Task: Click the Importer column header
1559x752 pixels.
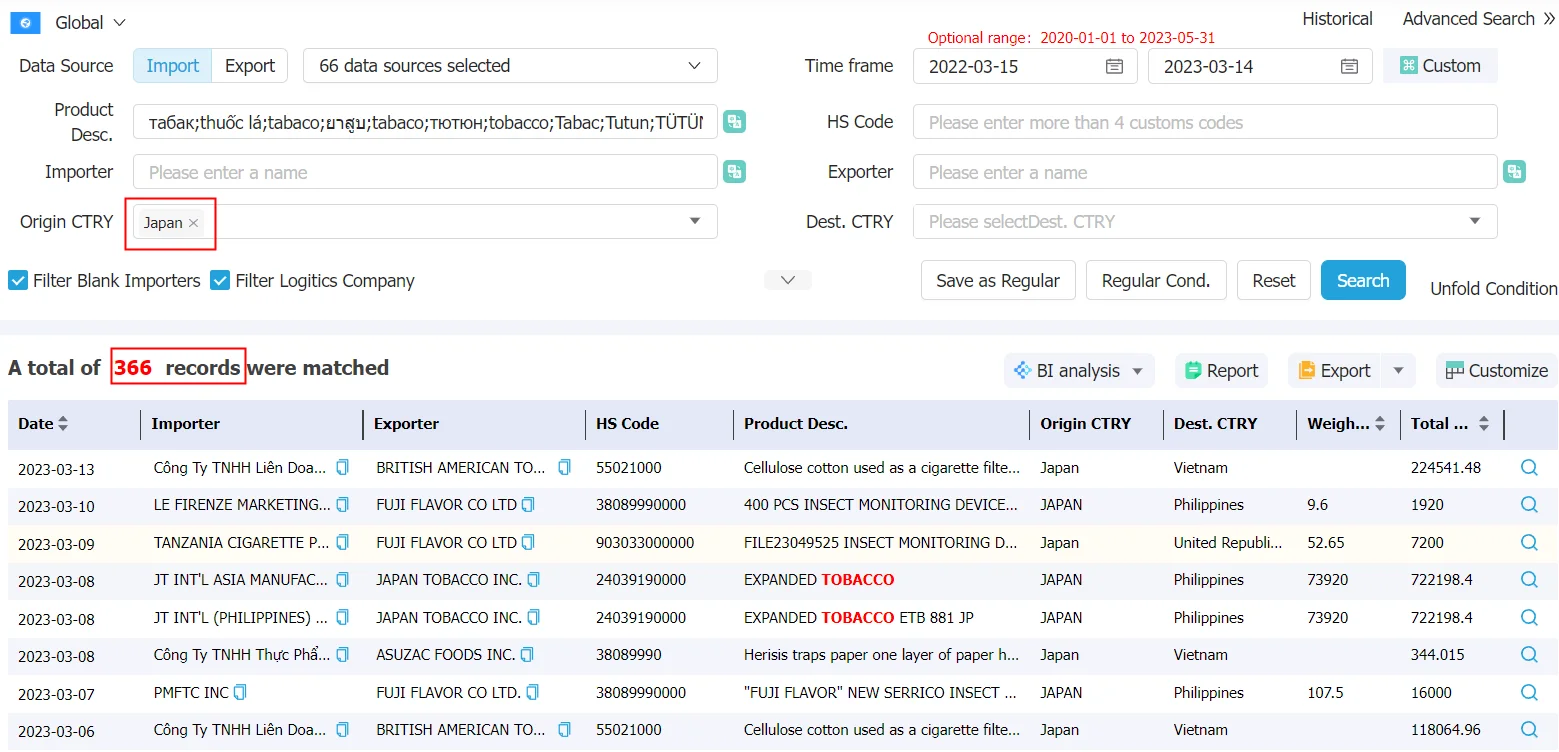Action: point(186,424)
